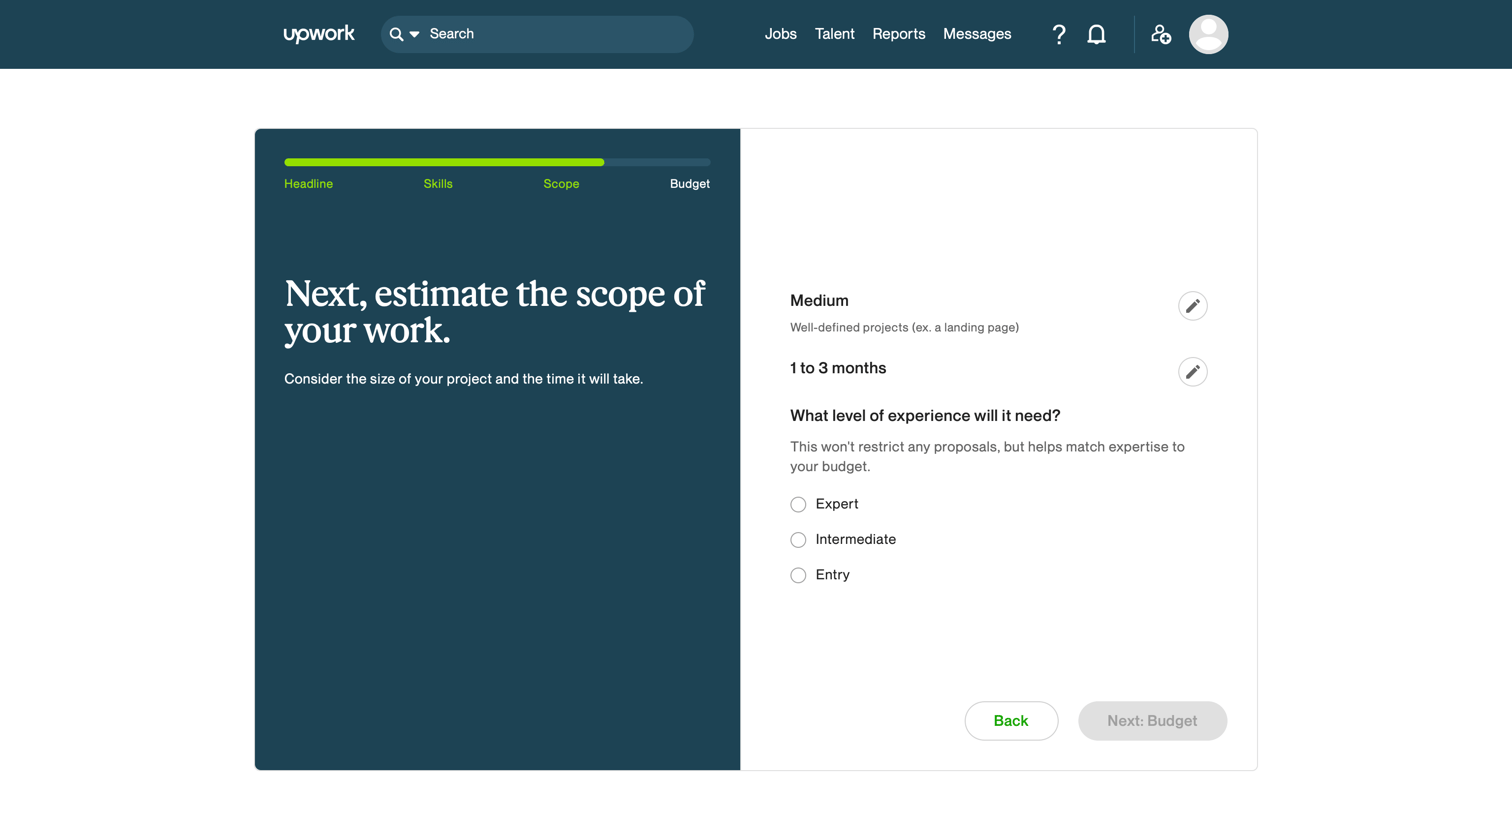
Task: Open the notifications bell
Action: point(1096,34)
